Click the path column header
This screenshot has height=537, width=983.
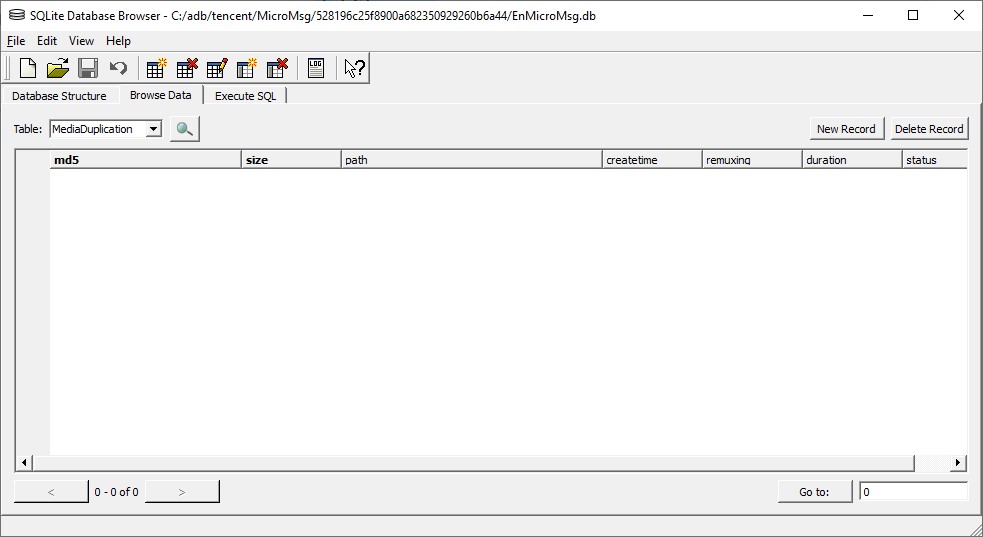(471, 160)
